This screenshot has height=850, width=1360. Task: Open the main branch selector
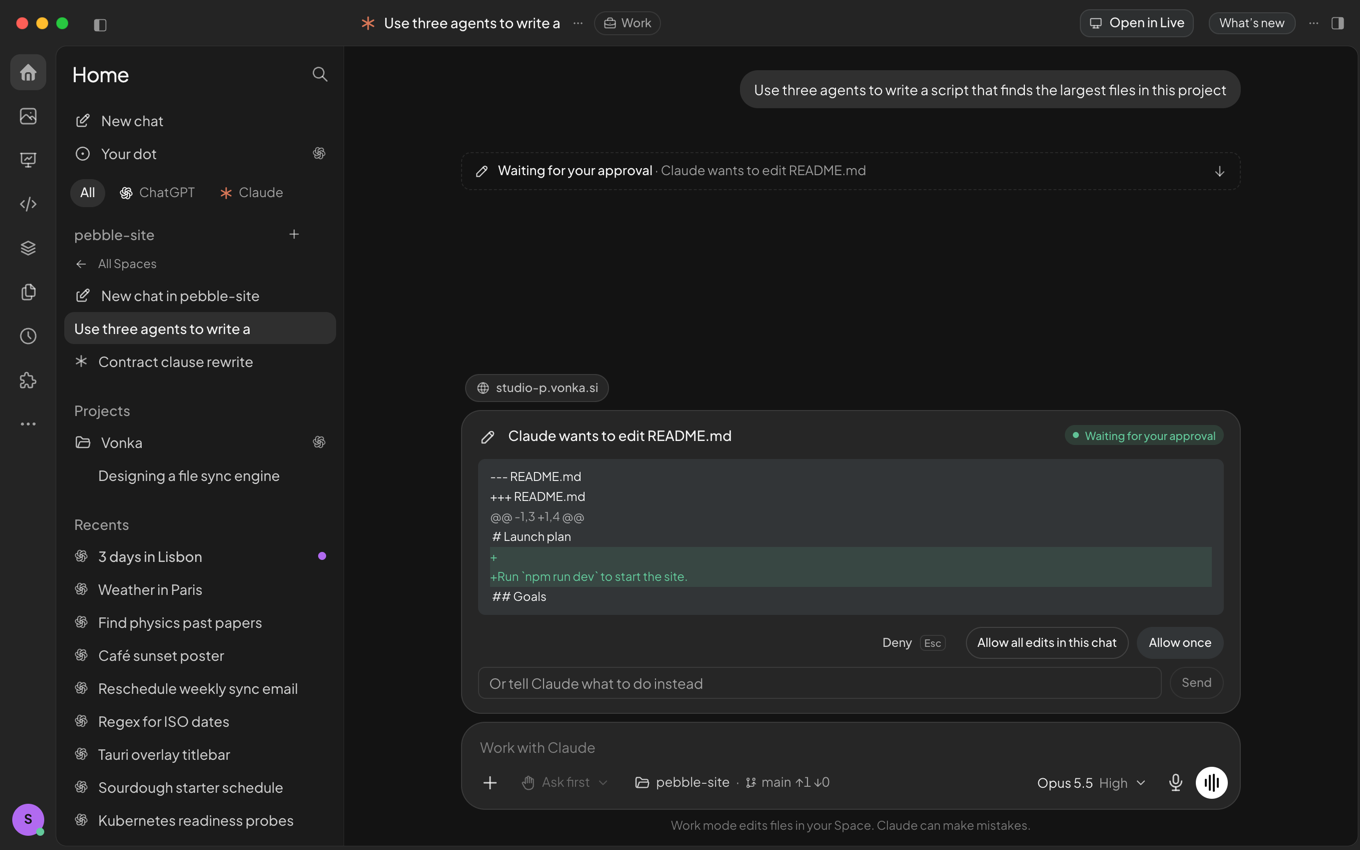pyautogui.click(x=787, y=783)
